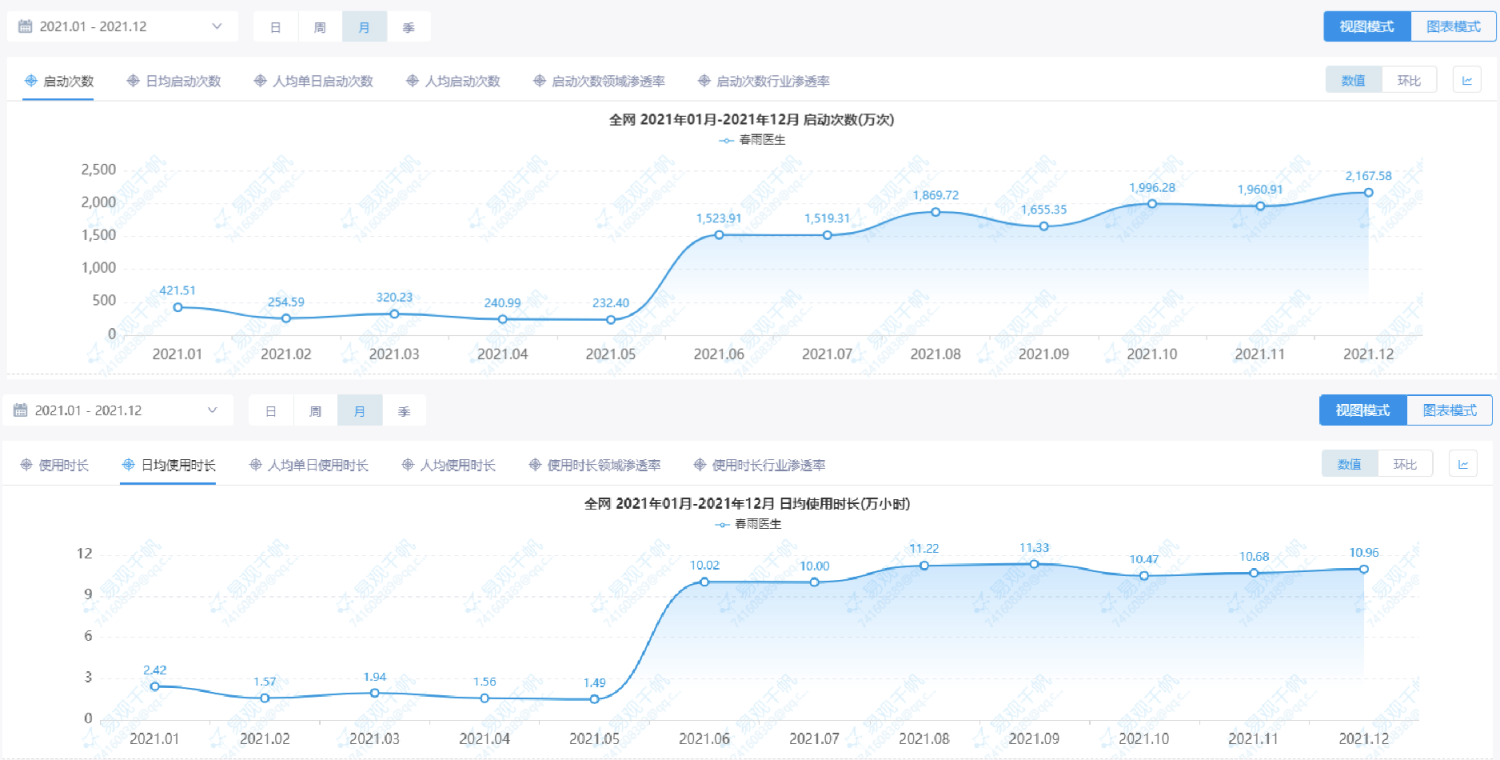Image resolution: width=1500 pixels, height=760 pixels.
Task: Select 周 granularity in upper toolbar
Action: 320,27
